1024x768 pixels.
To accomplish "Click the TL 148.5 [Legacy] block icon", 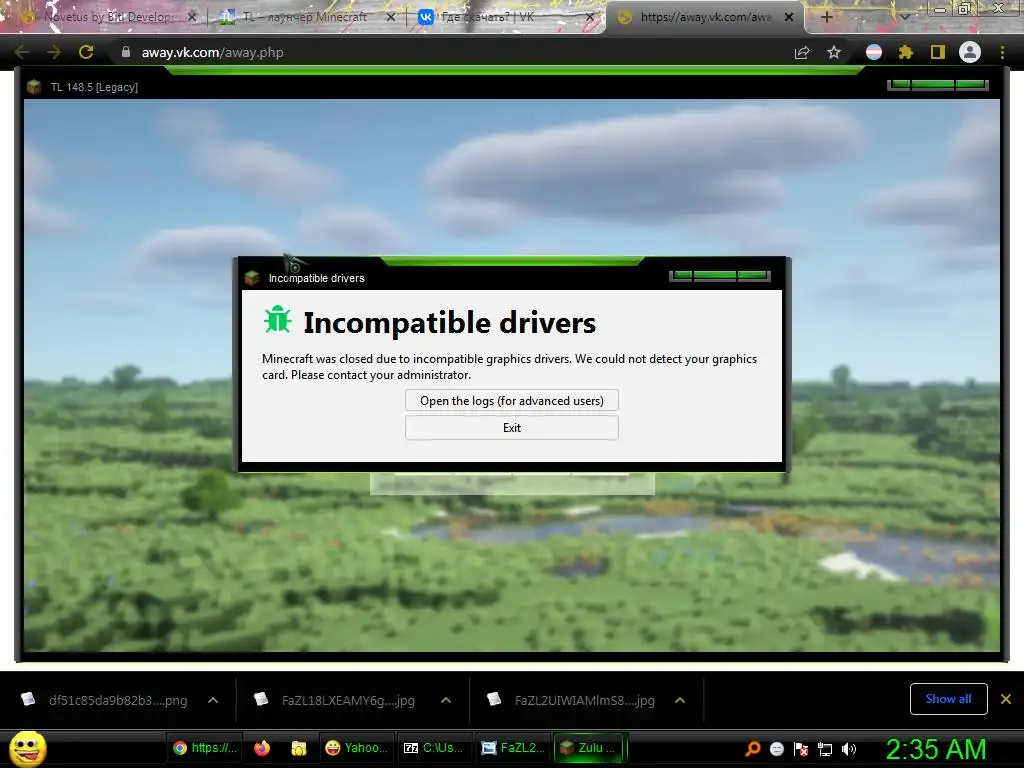I will pyautogui.click(x=34, y=86).
